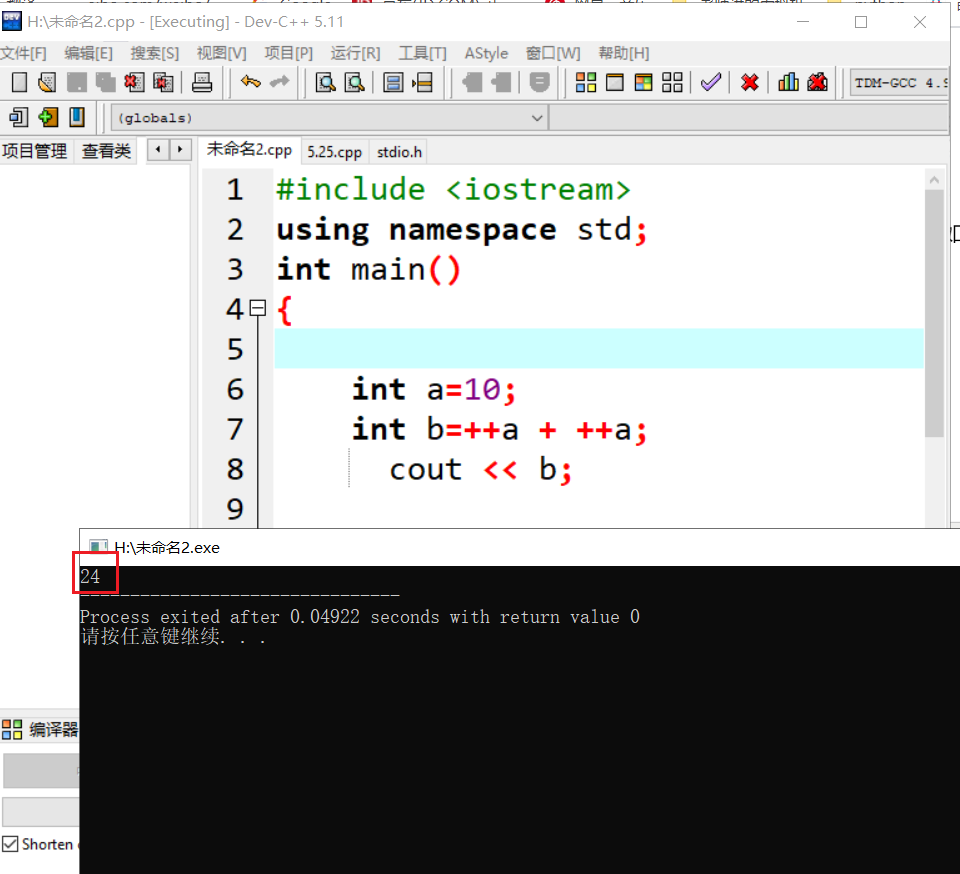Screen dimensions: 960x874
Task: Undo the last edit
Action: [250, 81]
